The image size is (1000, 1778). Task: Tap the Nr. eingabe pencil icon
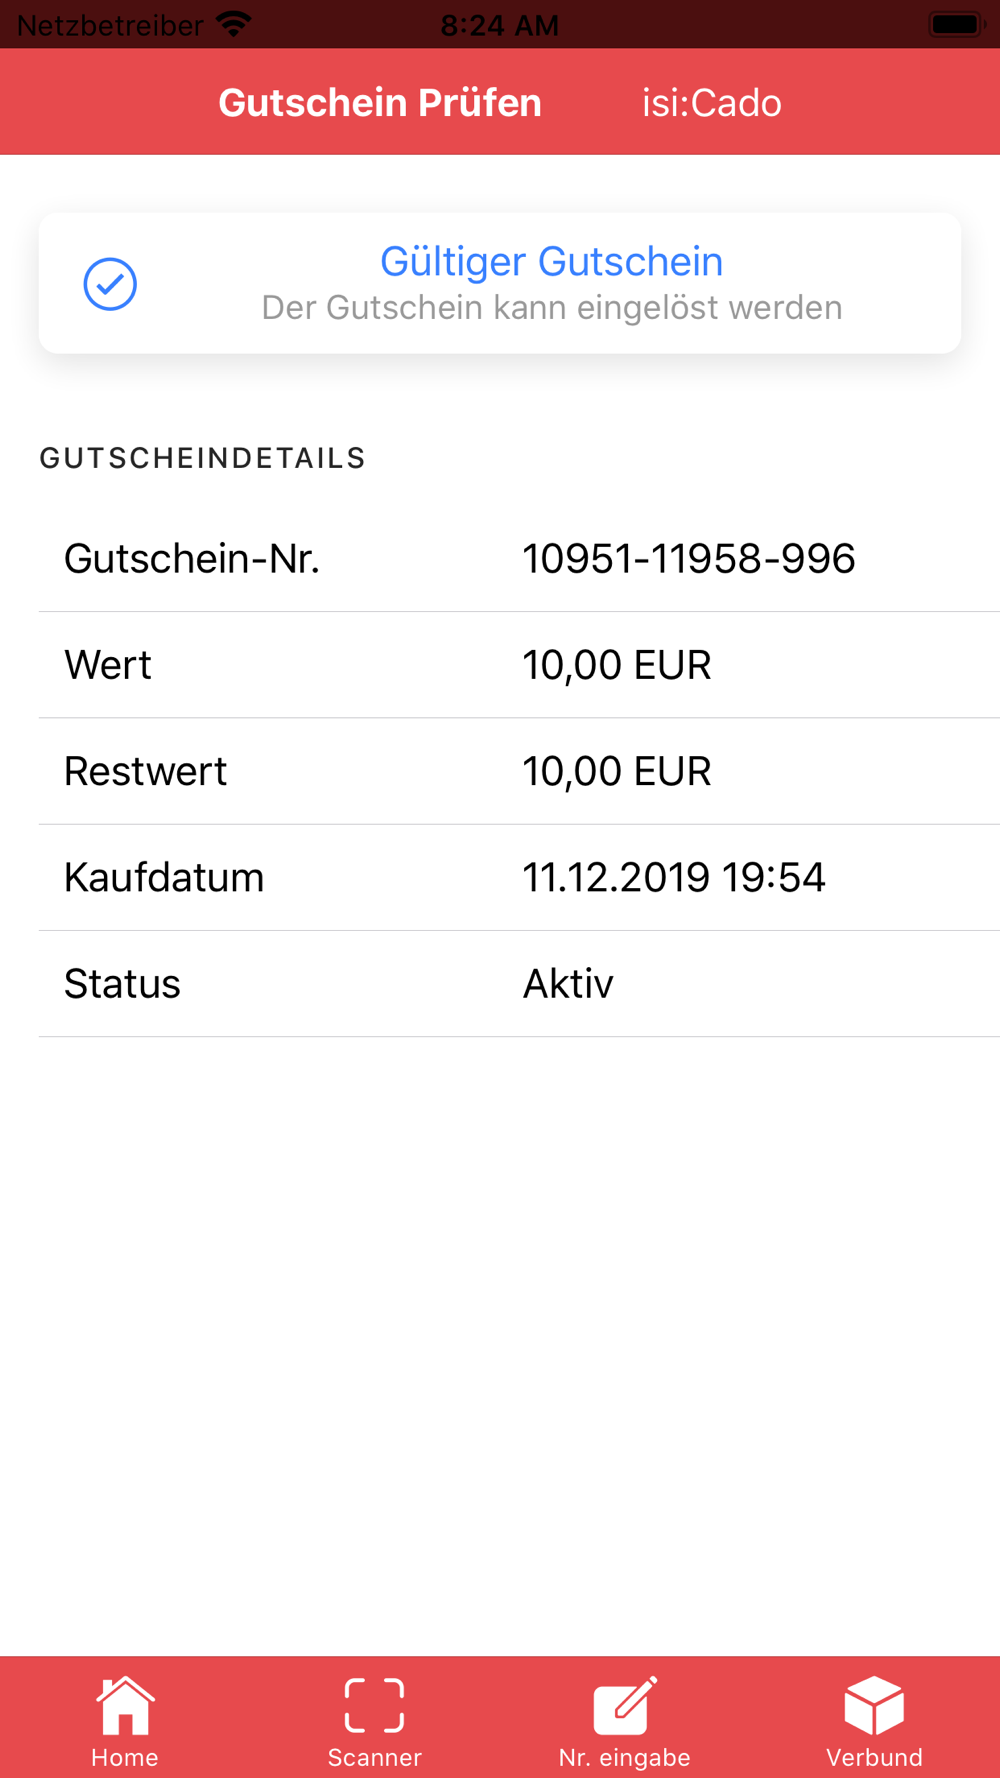[625, 1706]
